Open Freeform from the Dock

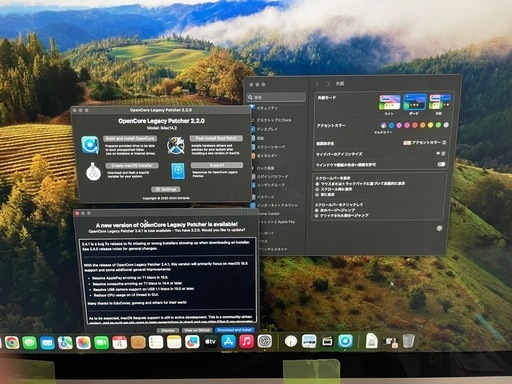point(192,342)
